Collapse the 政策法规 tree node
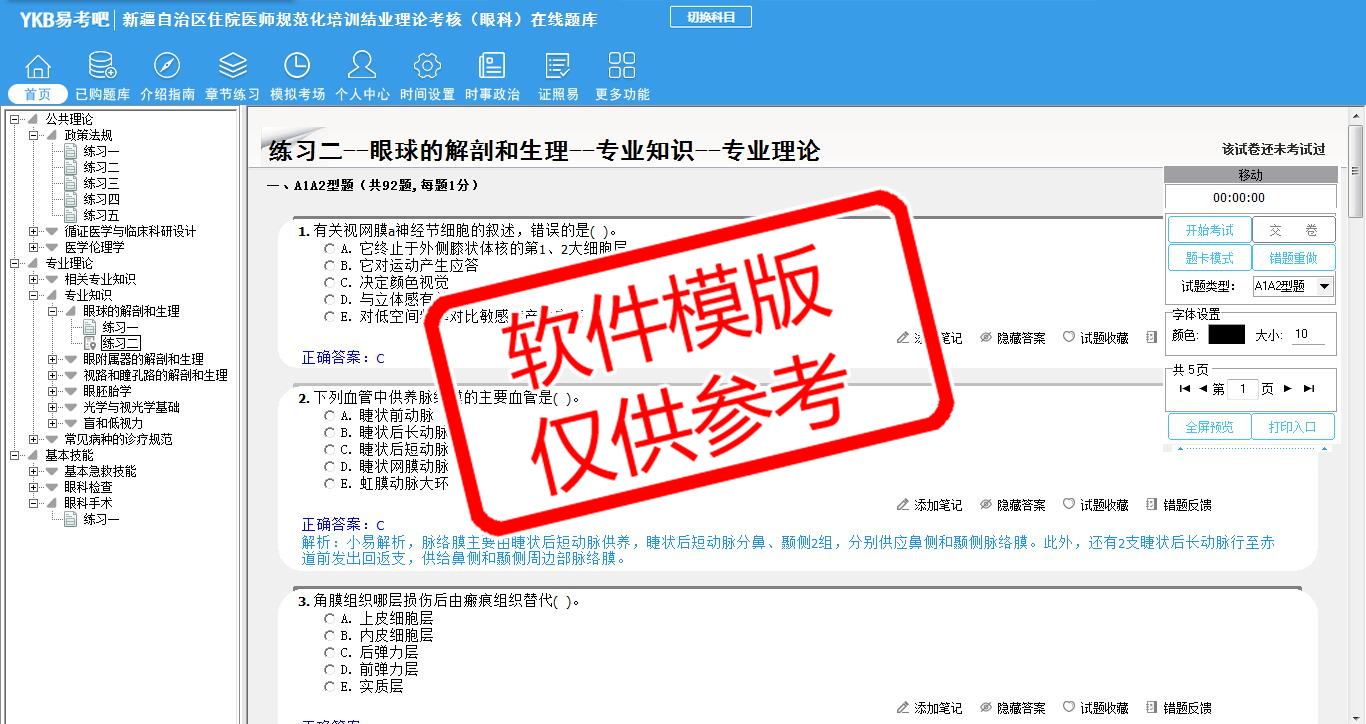 tap(34, 135)
